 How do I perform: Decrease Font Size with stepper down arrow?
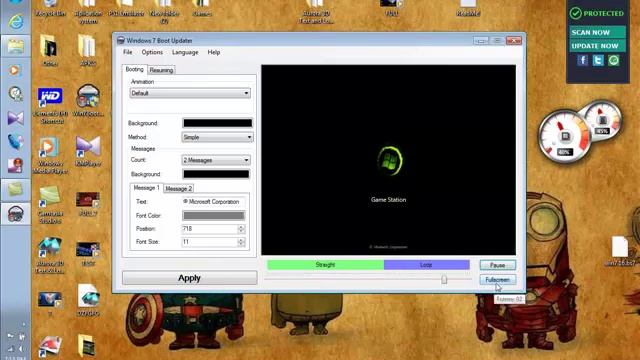tap(241, 244)
